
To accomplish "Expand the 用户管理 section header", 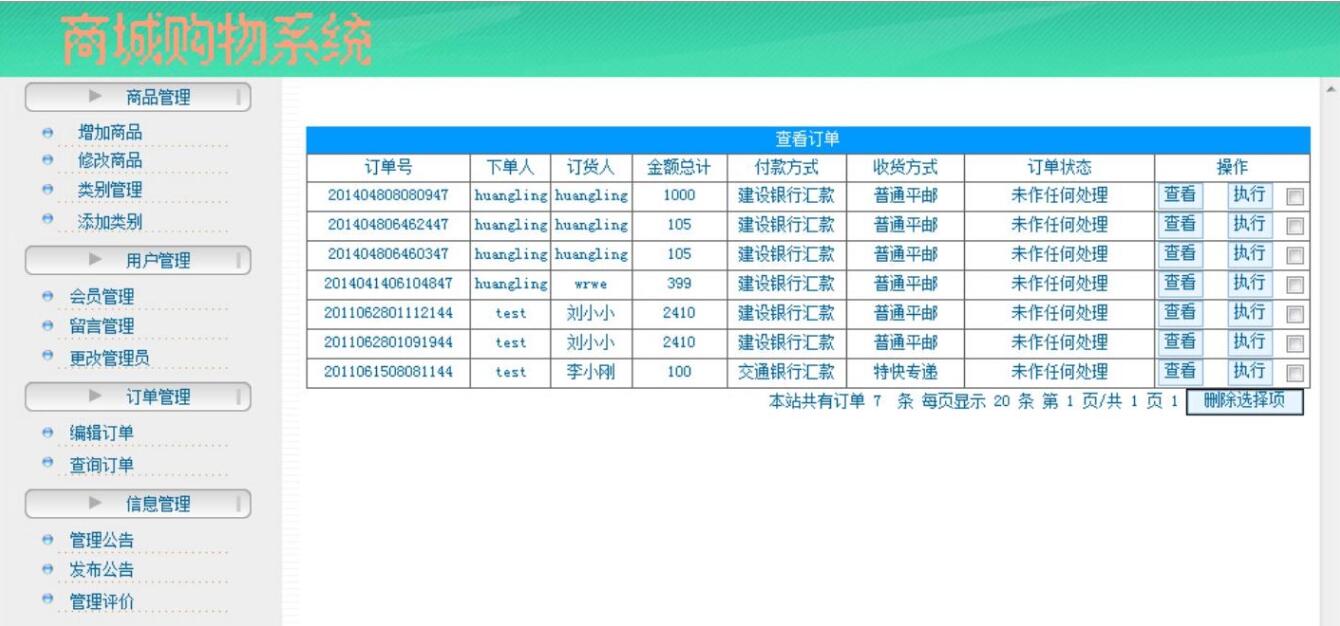I will [137, 261].
